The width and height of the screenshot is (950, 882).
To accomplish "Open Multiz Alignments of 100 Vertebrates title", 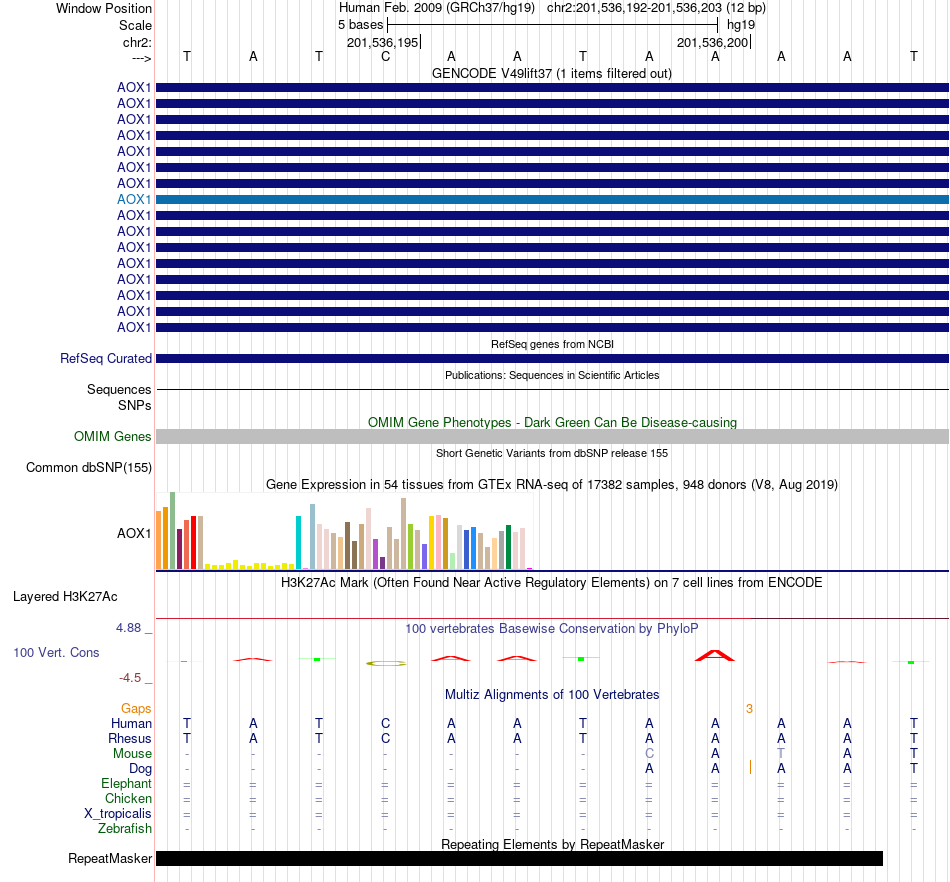I will (x=552, y=695).
